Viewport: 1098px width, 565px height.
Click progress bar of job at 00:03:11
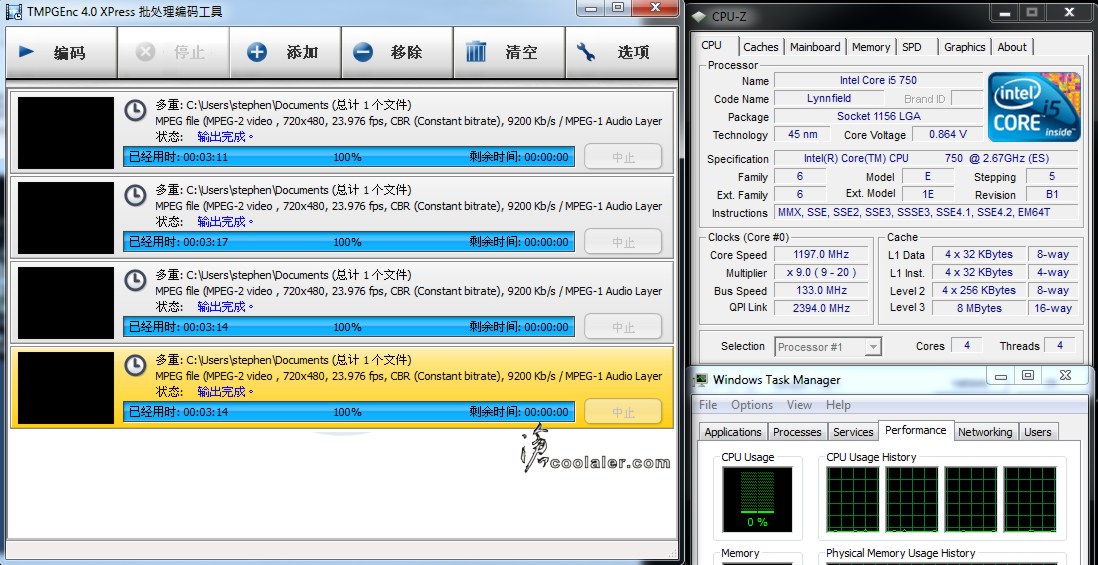349,157
